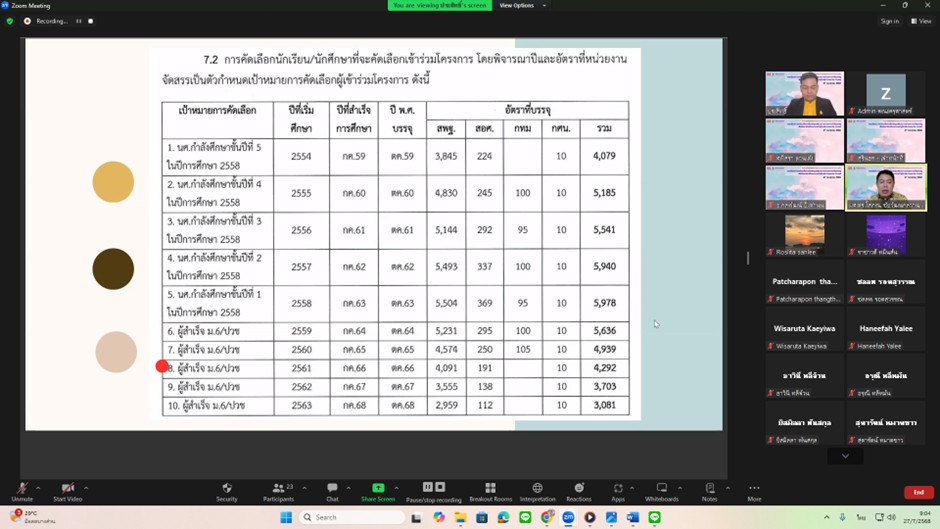Select the purple starry-sky participant tile
This screenshot has width=940, height=529.
coord(885,235)
